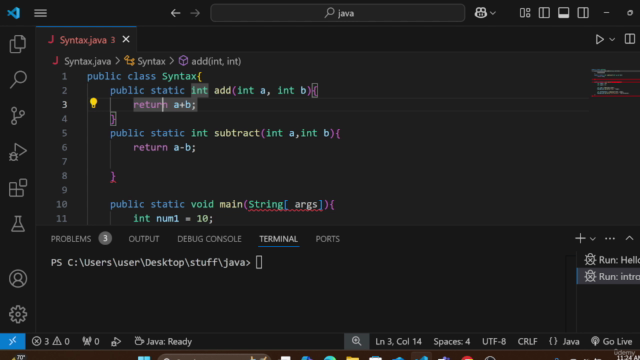Screen dimensions: 640x360
Task: Open remote window from status bar
Action: pos(13,341)
